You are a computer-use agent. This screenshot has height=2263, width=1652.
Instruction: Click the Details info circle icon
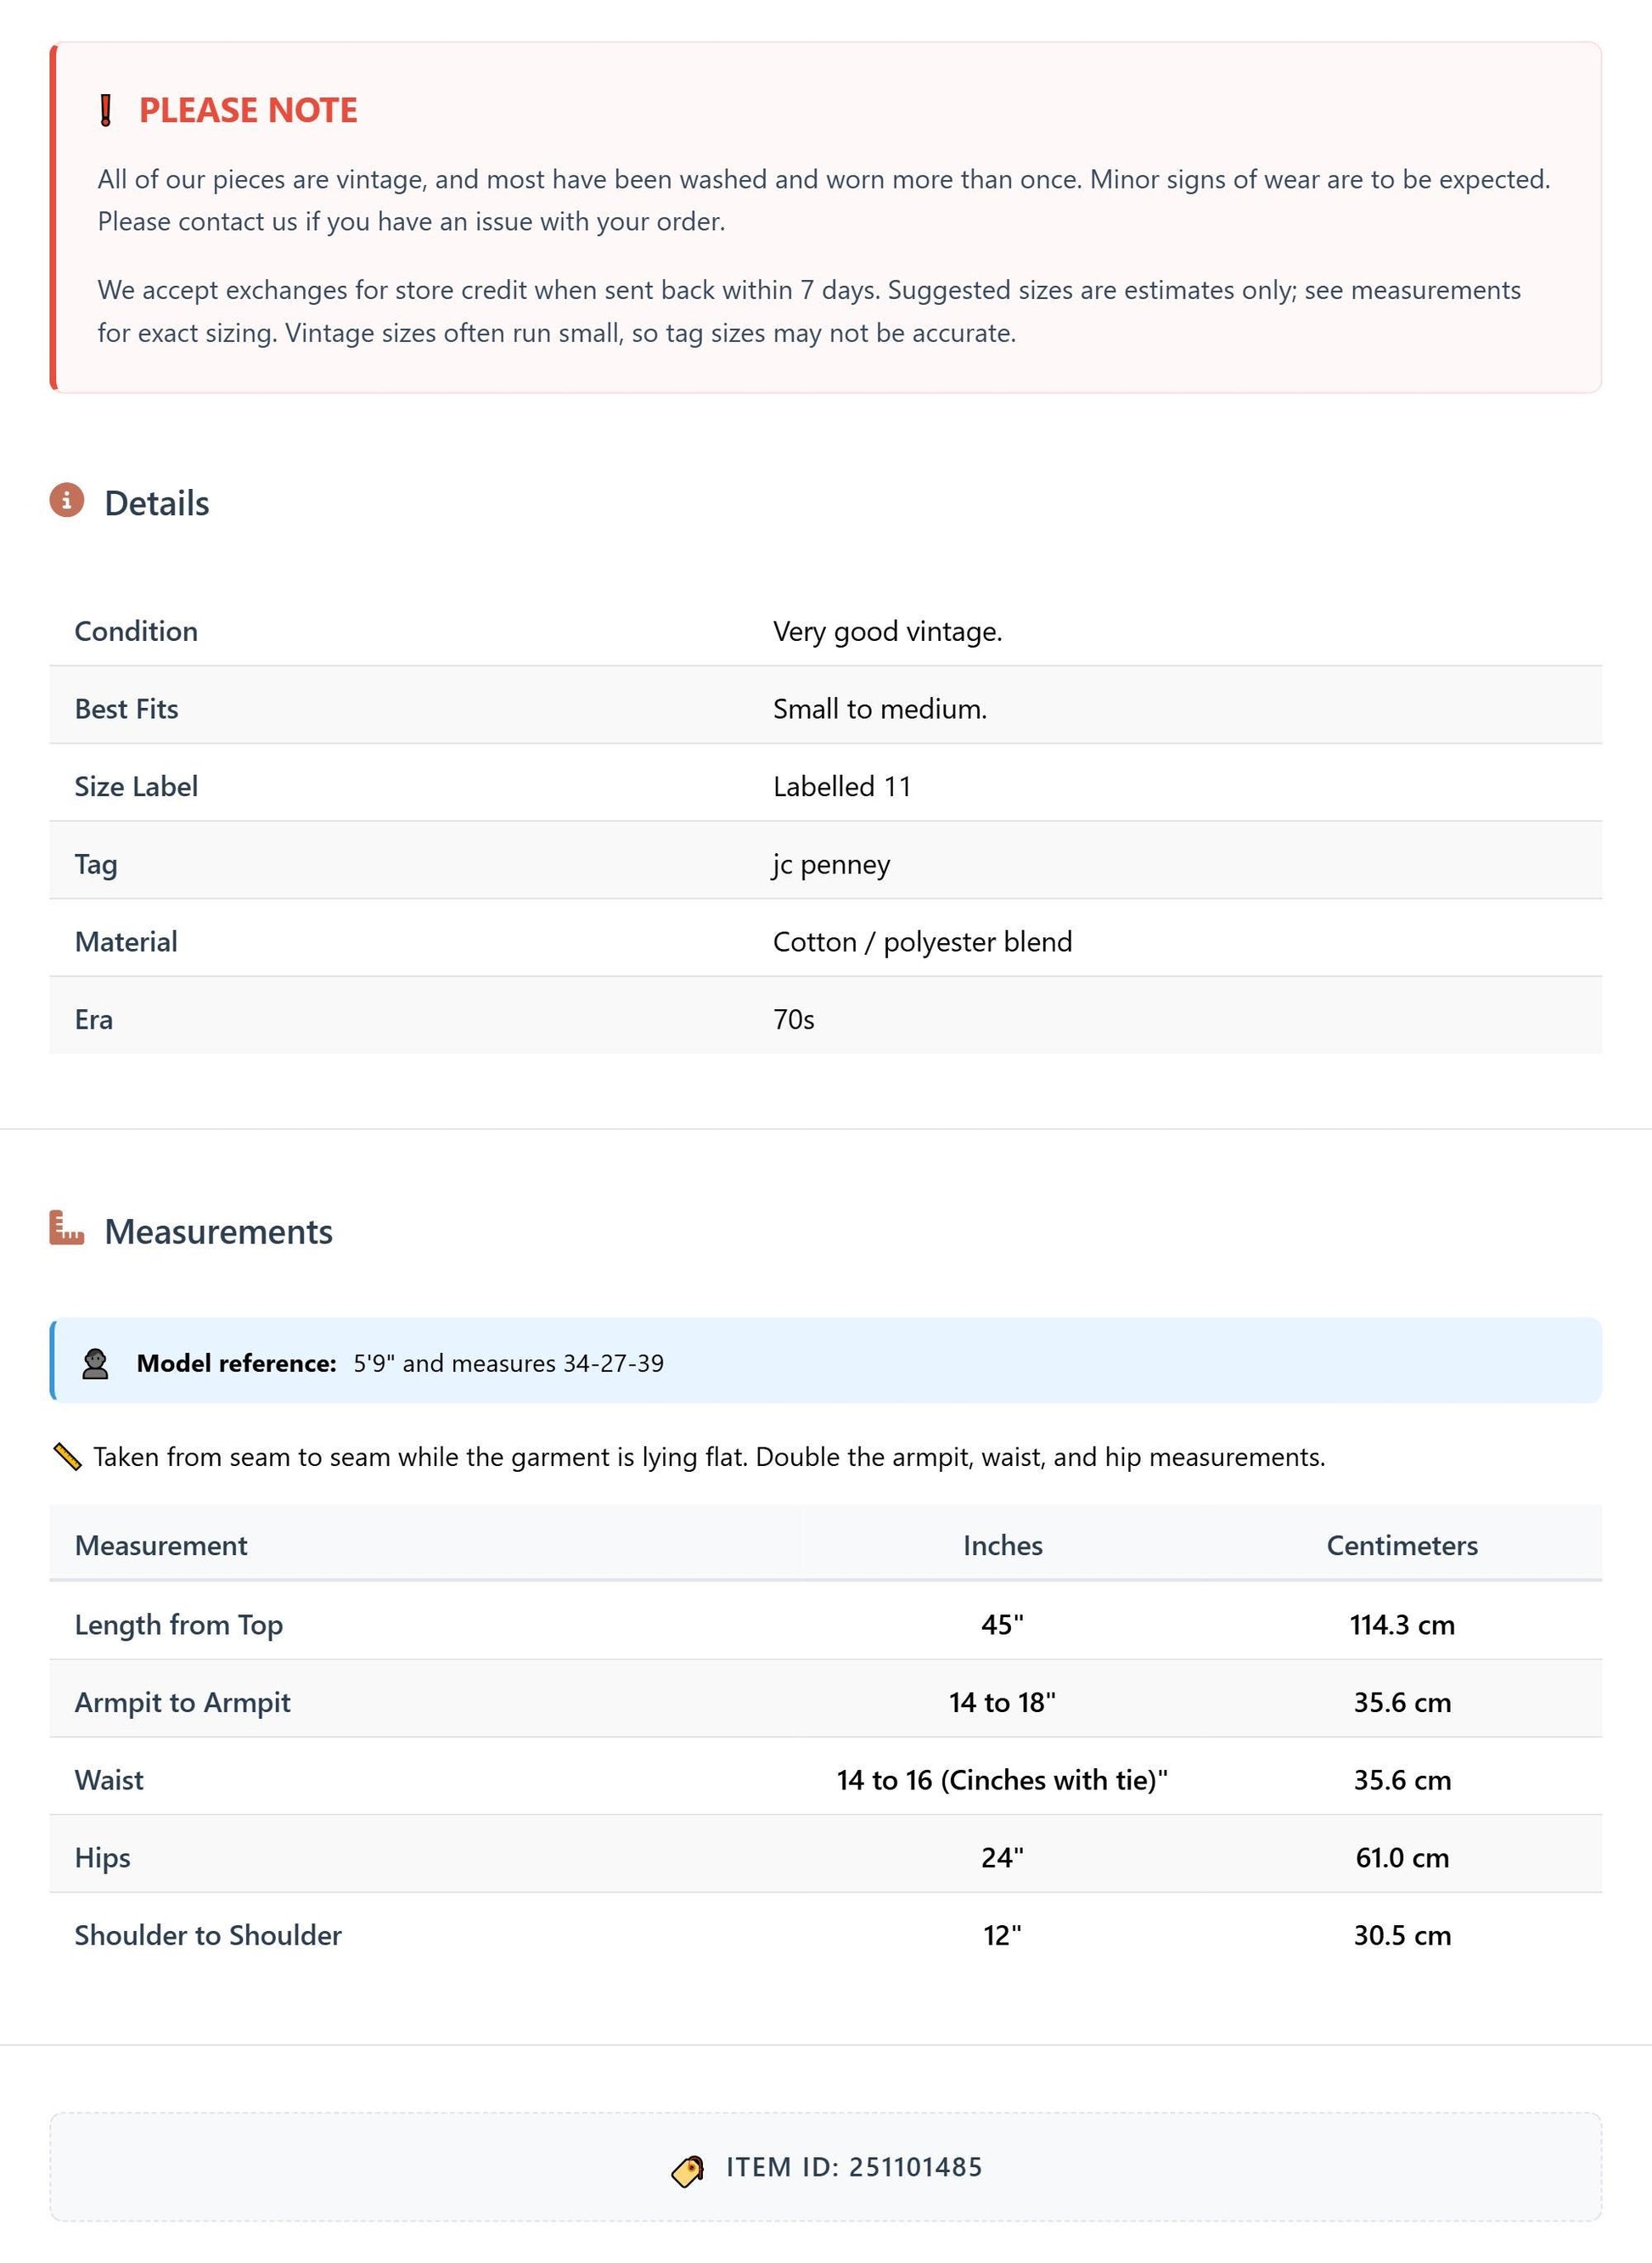coord(67,500)
